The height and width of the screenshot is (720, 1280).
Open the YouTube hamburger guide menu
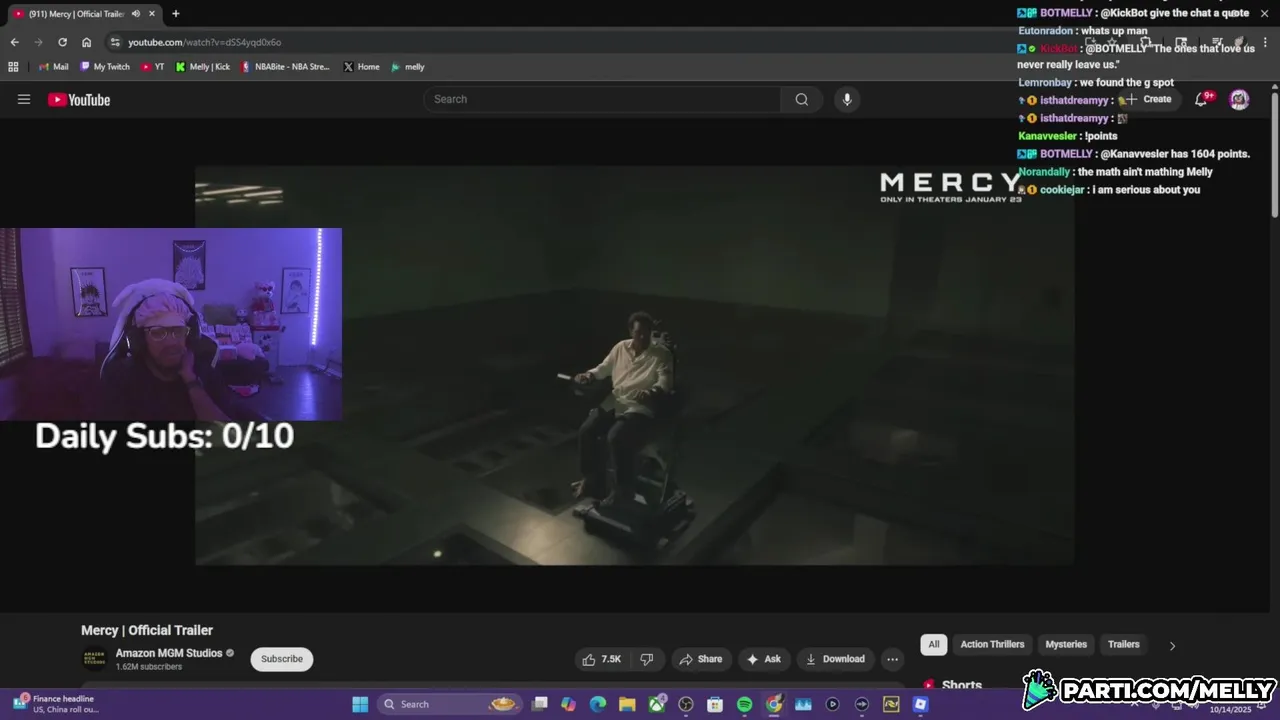24,99
